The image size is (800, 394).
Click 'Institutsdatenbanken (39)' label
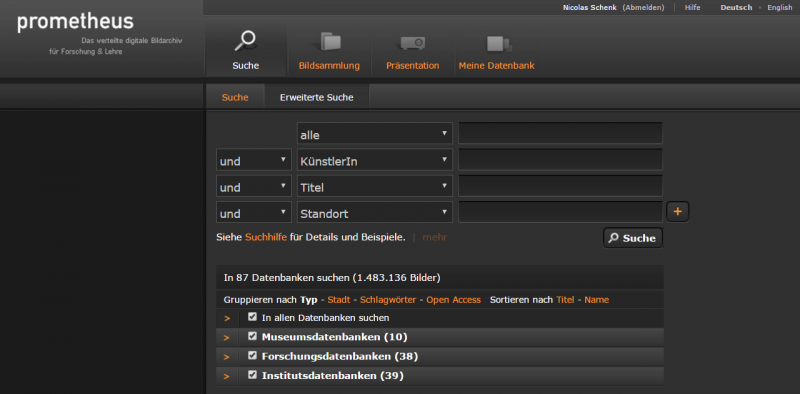[333, 376]
